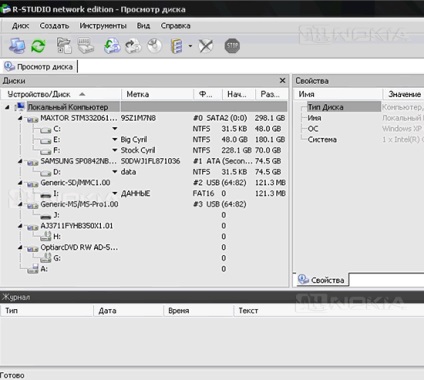Click the H: optical drive icon
The image size is (424, 380).
(46, 237)
